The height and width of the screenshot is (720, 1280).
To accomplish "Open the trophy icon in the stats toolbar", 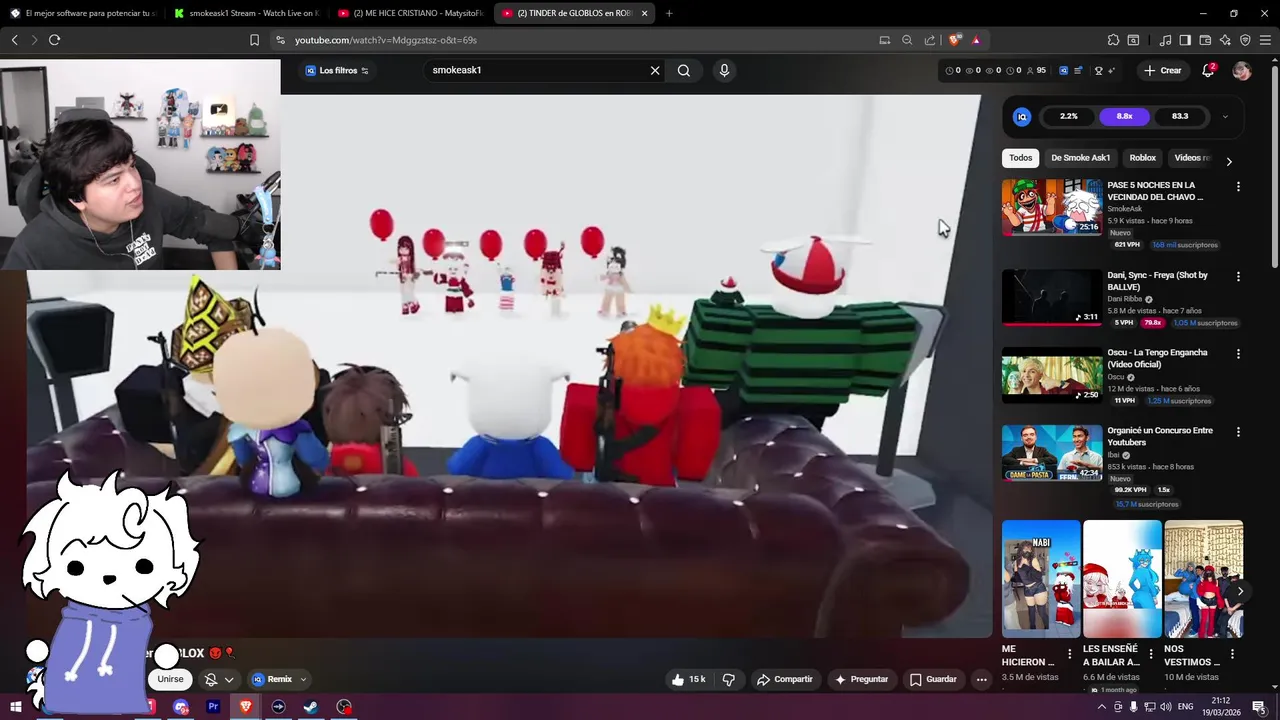I will tap(1099, 71).
